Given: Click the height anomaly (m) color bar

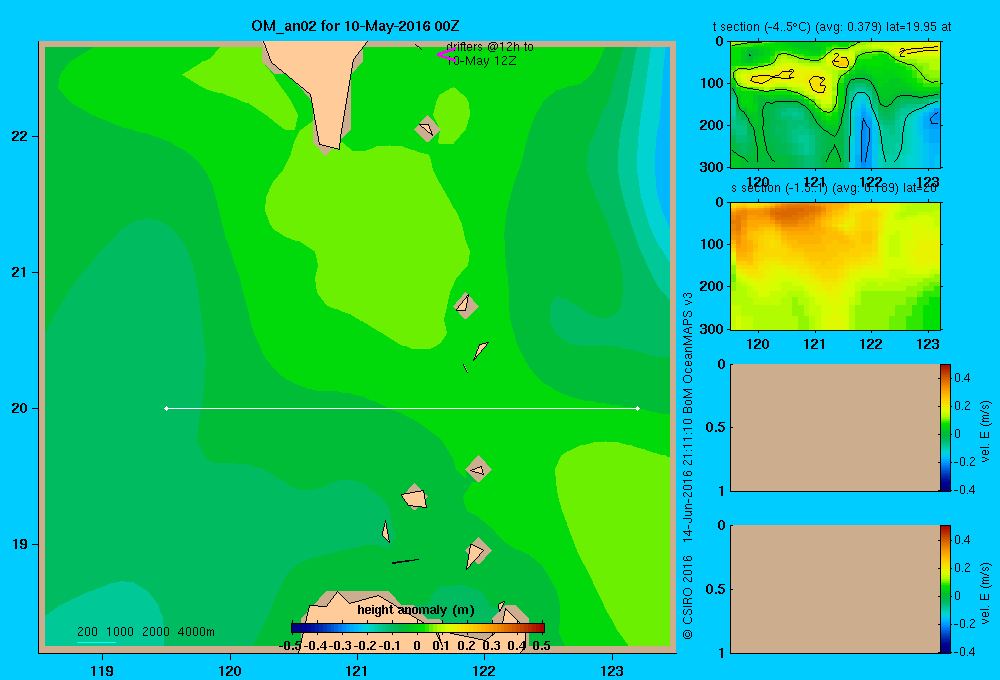Looking at the screenshot, I should [x=418, y=628].
